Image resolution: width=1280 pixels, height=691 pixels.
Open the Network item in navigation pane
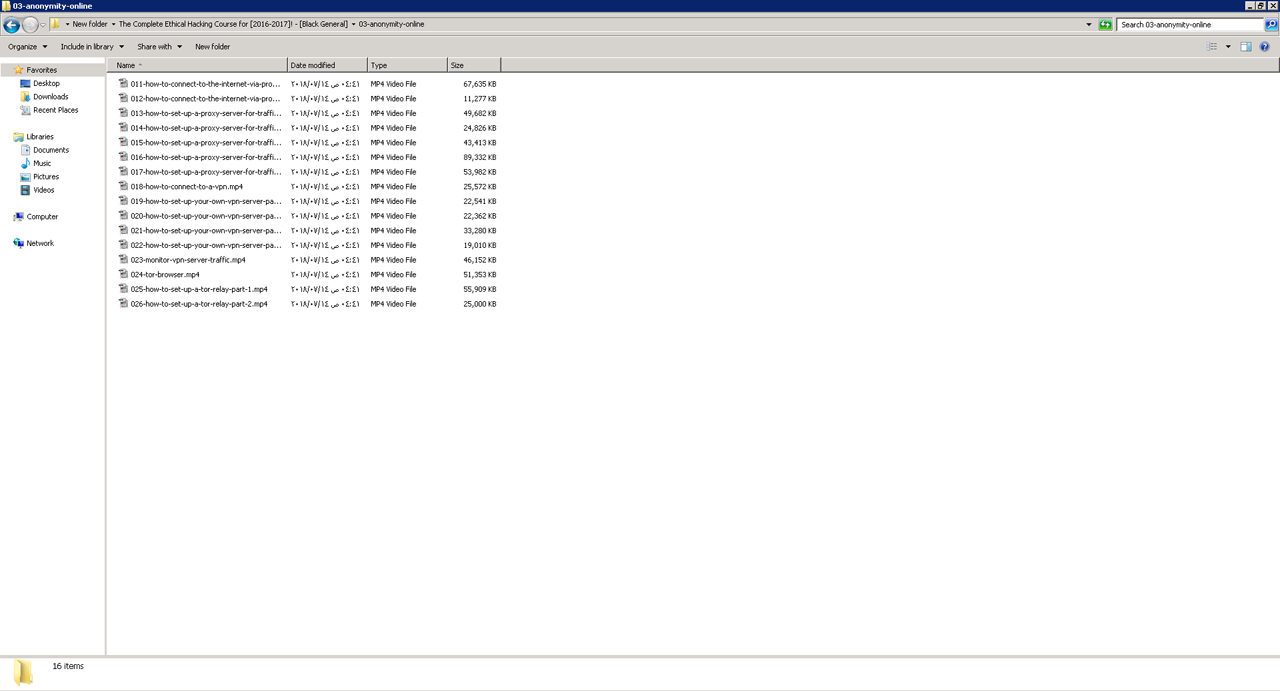point(40,244)
